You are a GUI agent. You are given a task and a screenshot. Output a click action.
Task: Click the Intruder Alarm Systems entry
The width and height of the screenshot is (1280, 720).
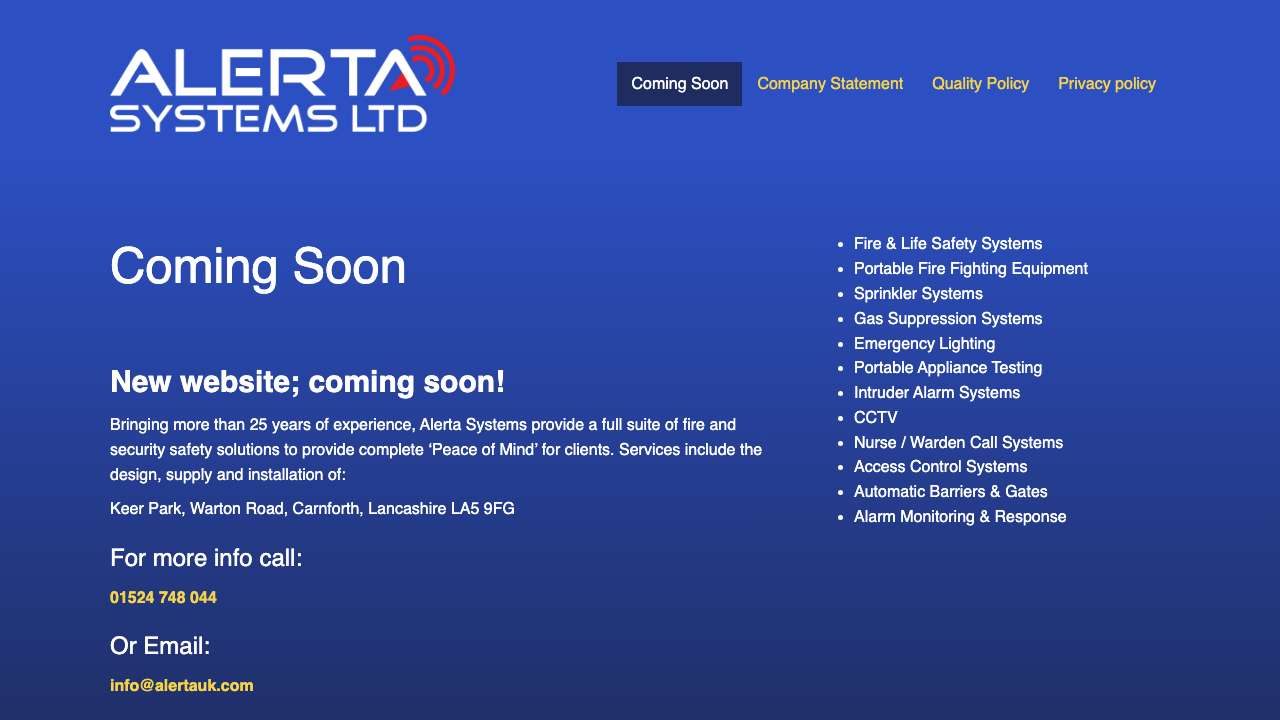[937, 392]
